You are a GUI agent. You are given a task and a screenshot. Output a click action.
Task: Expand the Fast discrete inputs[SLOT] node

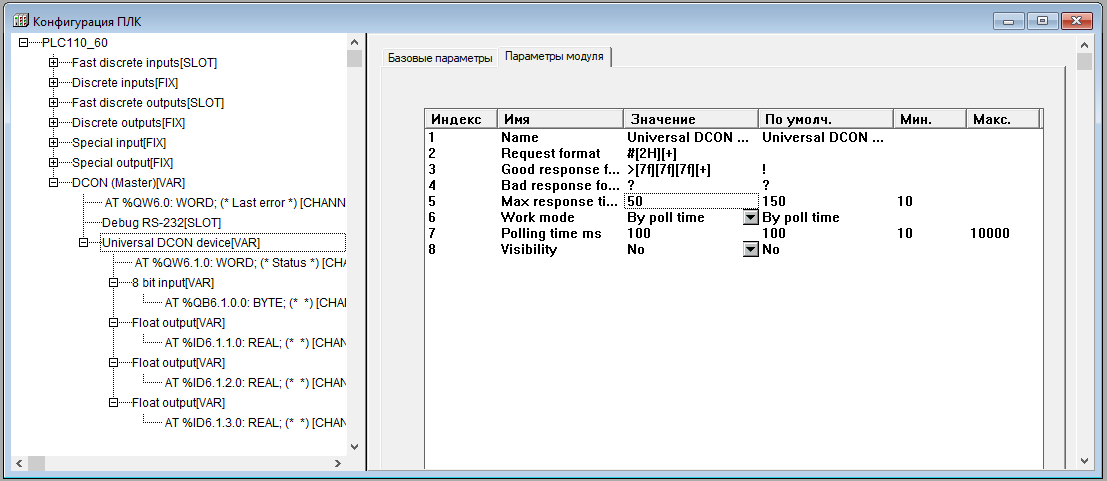coord(54,63)
